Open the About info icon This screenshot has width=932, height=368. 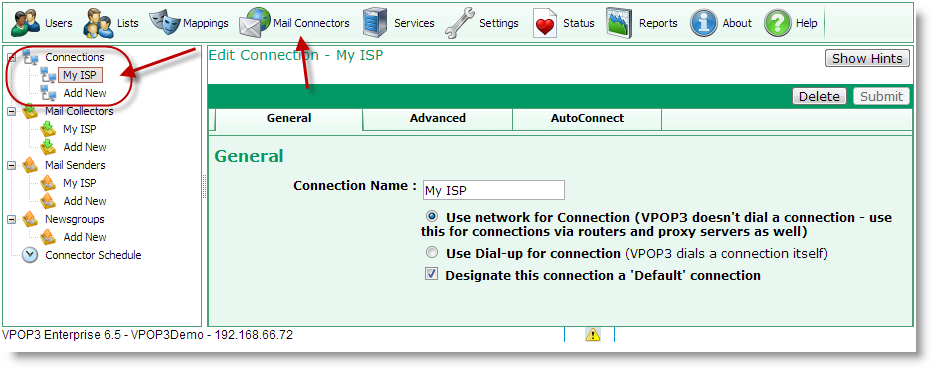pos(703,23)
